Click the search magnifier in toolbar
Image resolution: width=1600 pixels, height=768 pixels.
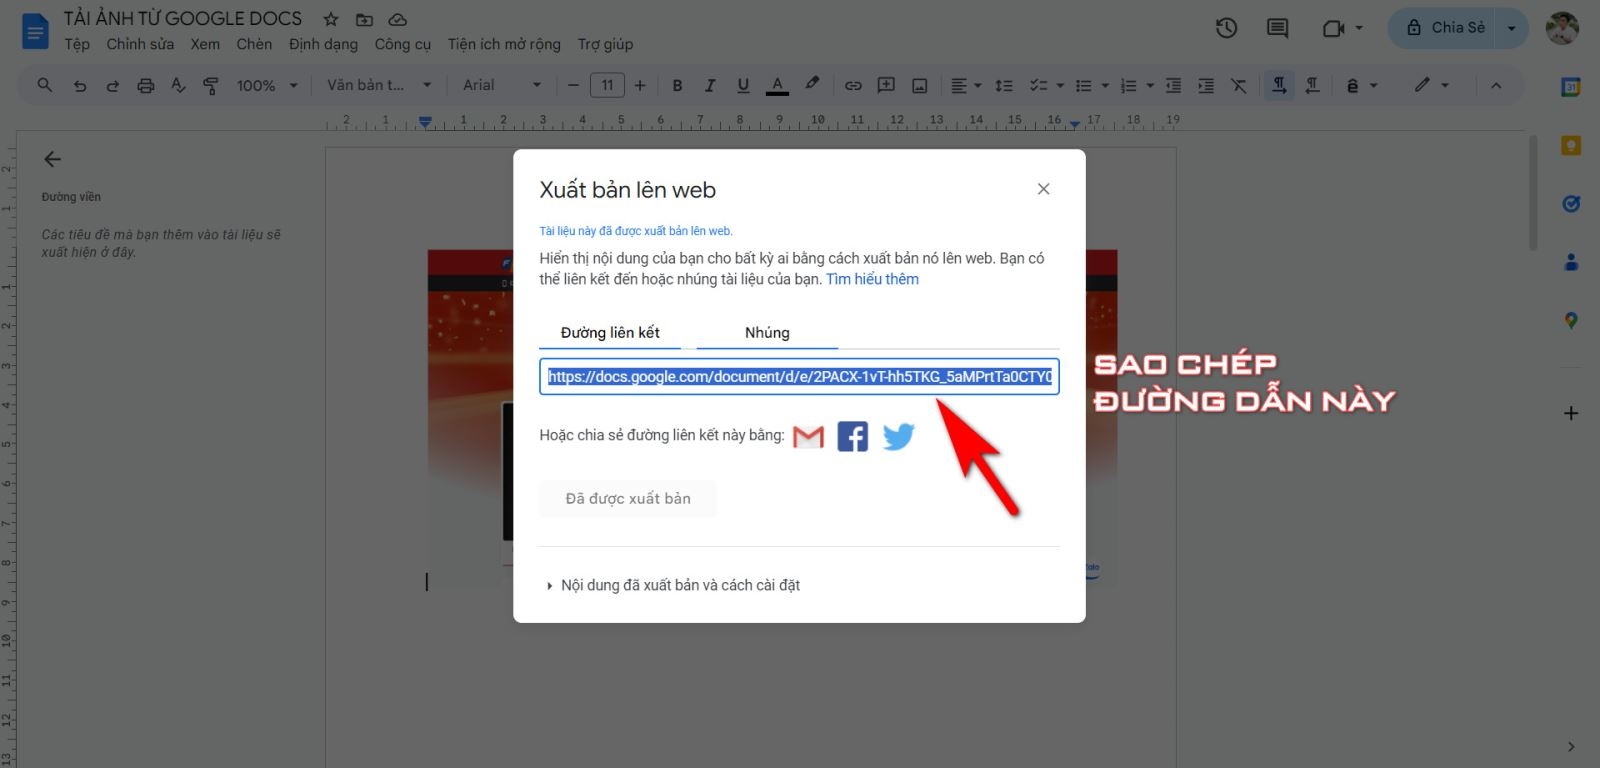pos(44,85)
